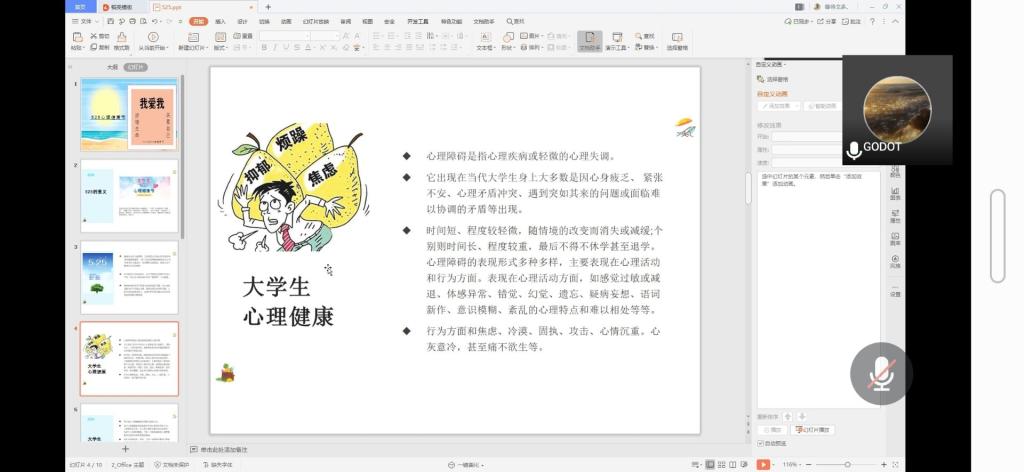Open the zoom percentage dropdown in status bar
Screen dimensions: 1024x472
(793, 464)
